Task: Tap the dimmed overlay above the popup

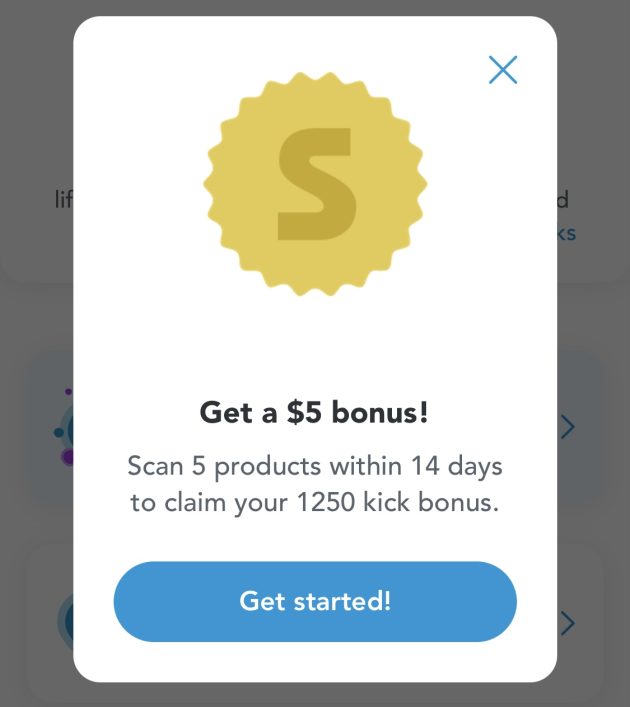Action: [315, 8]
